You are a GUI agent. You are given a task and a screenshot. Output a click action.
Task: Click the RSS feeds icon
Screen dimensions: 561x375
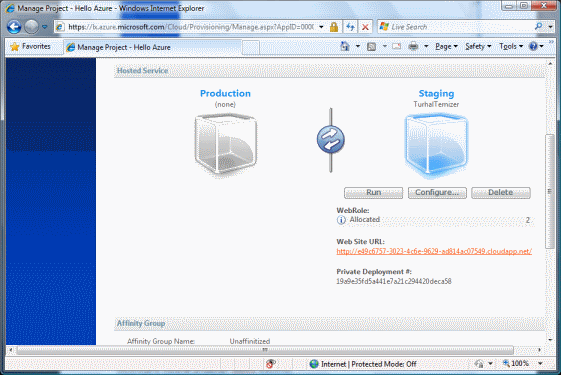pos(371,47)
